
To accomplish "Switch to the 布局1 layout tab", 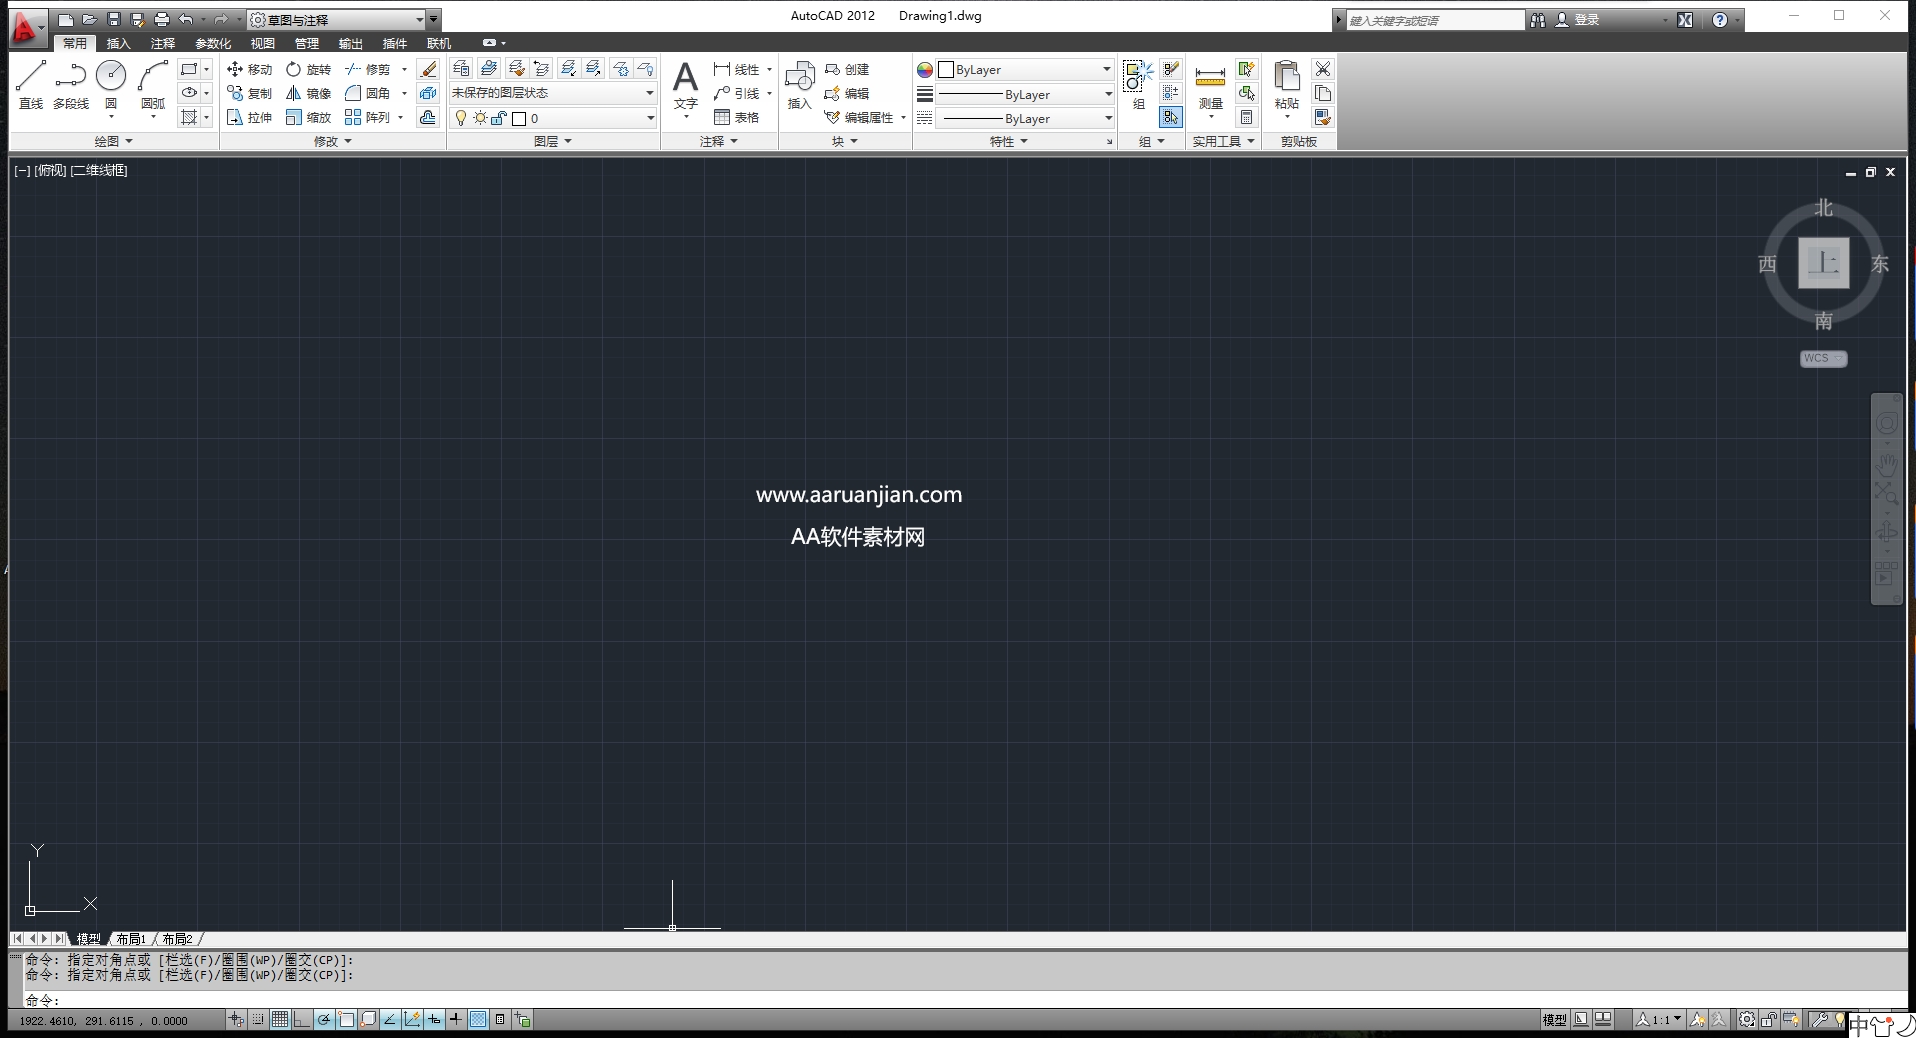I will pyautogui.click(x=130, y=939).
